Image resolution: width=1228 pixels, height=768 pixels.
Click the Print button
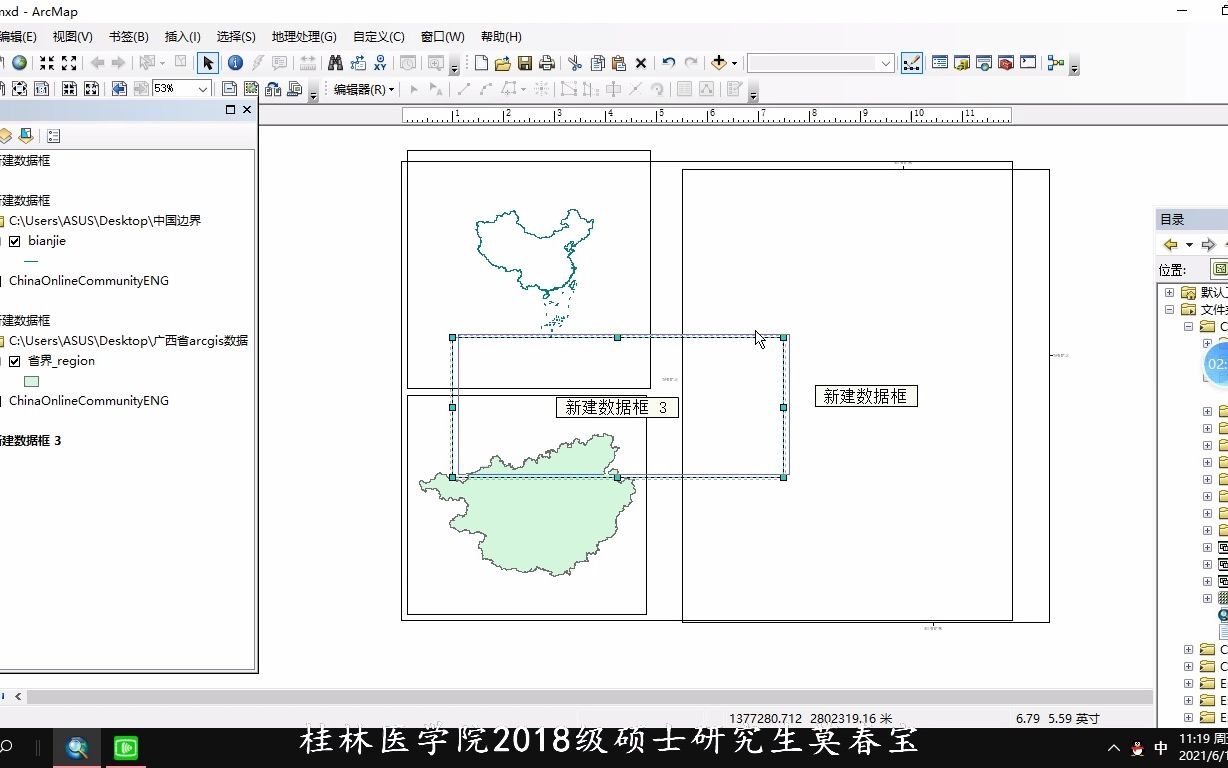(x=546, y=62)
